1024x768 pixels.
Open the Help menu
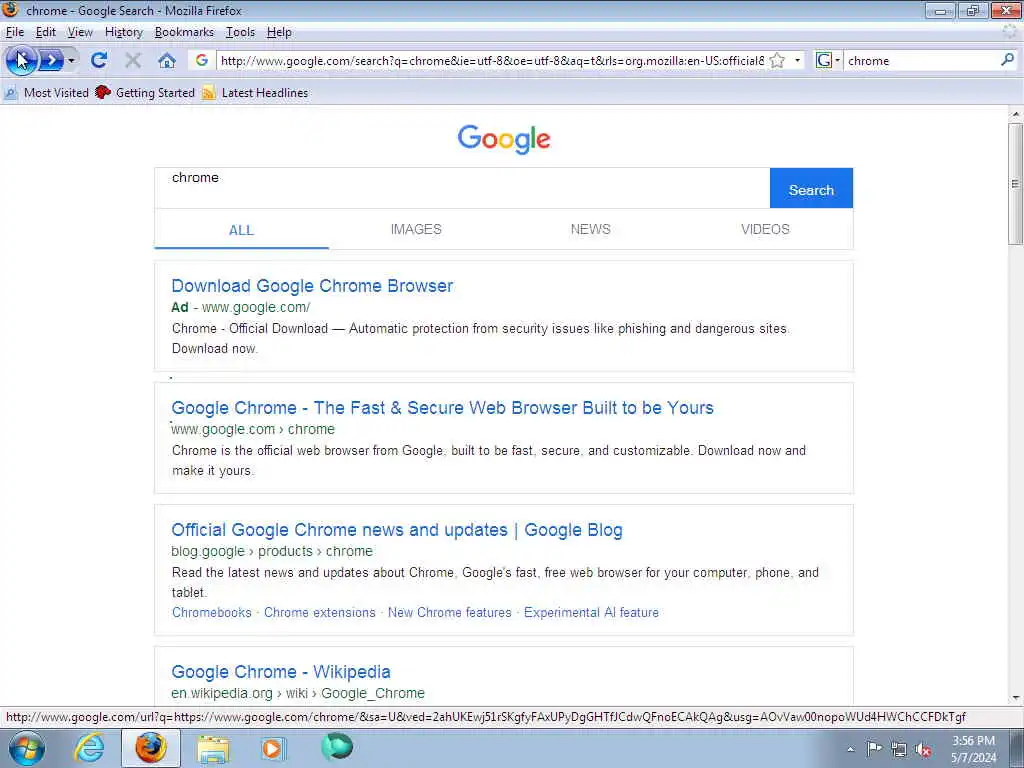point(279,32)
